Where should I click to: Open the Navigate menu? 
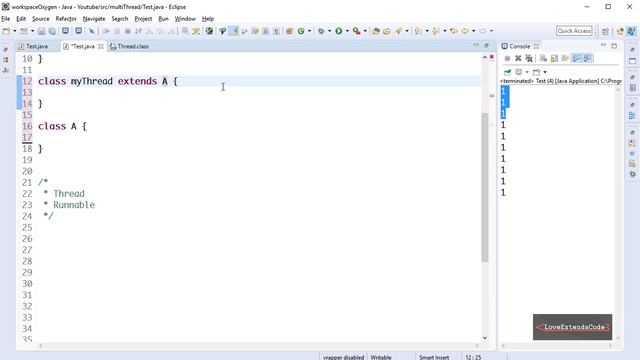tap(94, 19)
